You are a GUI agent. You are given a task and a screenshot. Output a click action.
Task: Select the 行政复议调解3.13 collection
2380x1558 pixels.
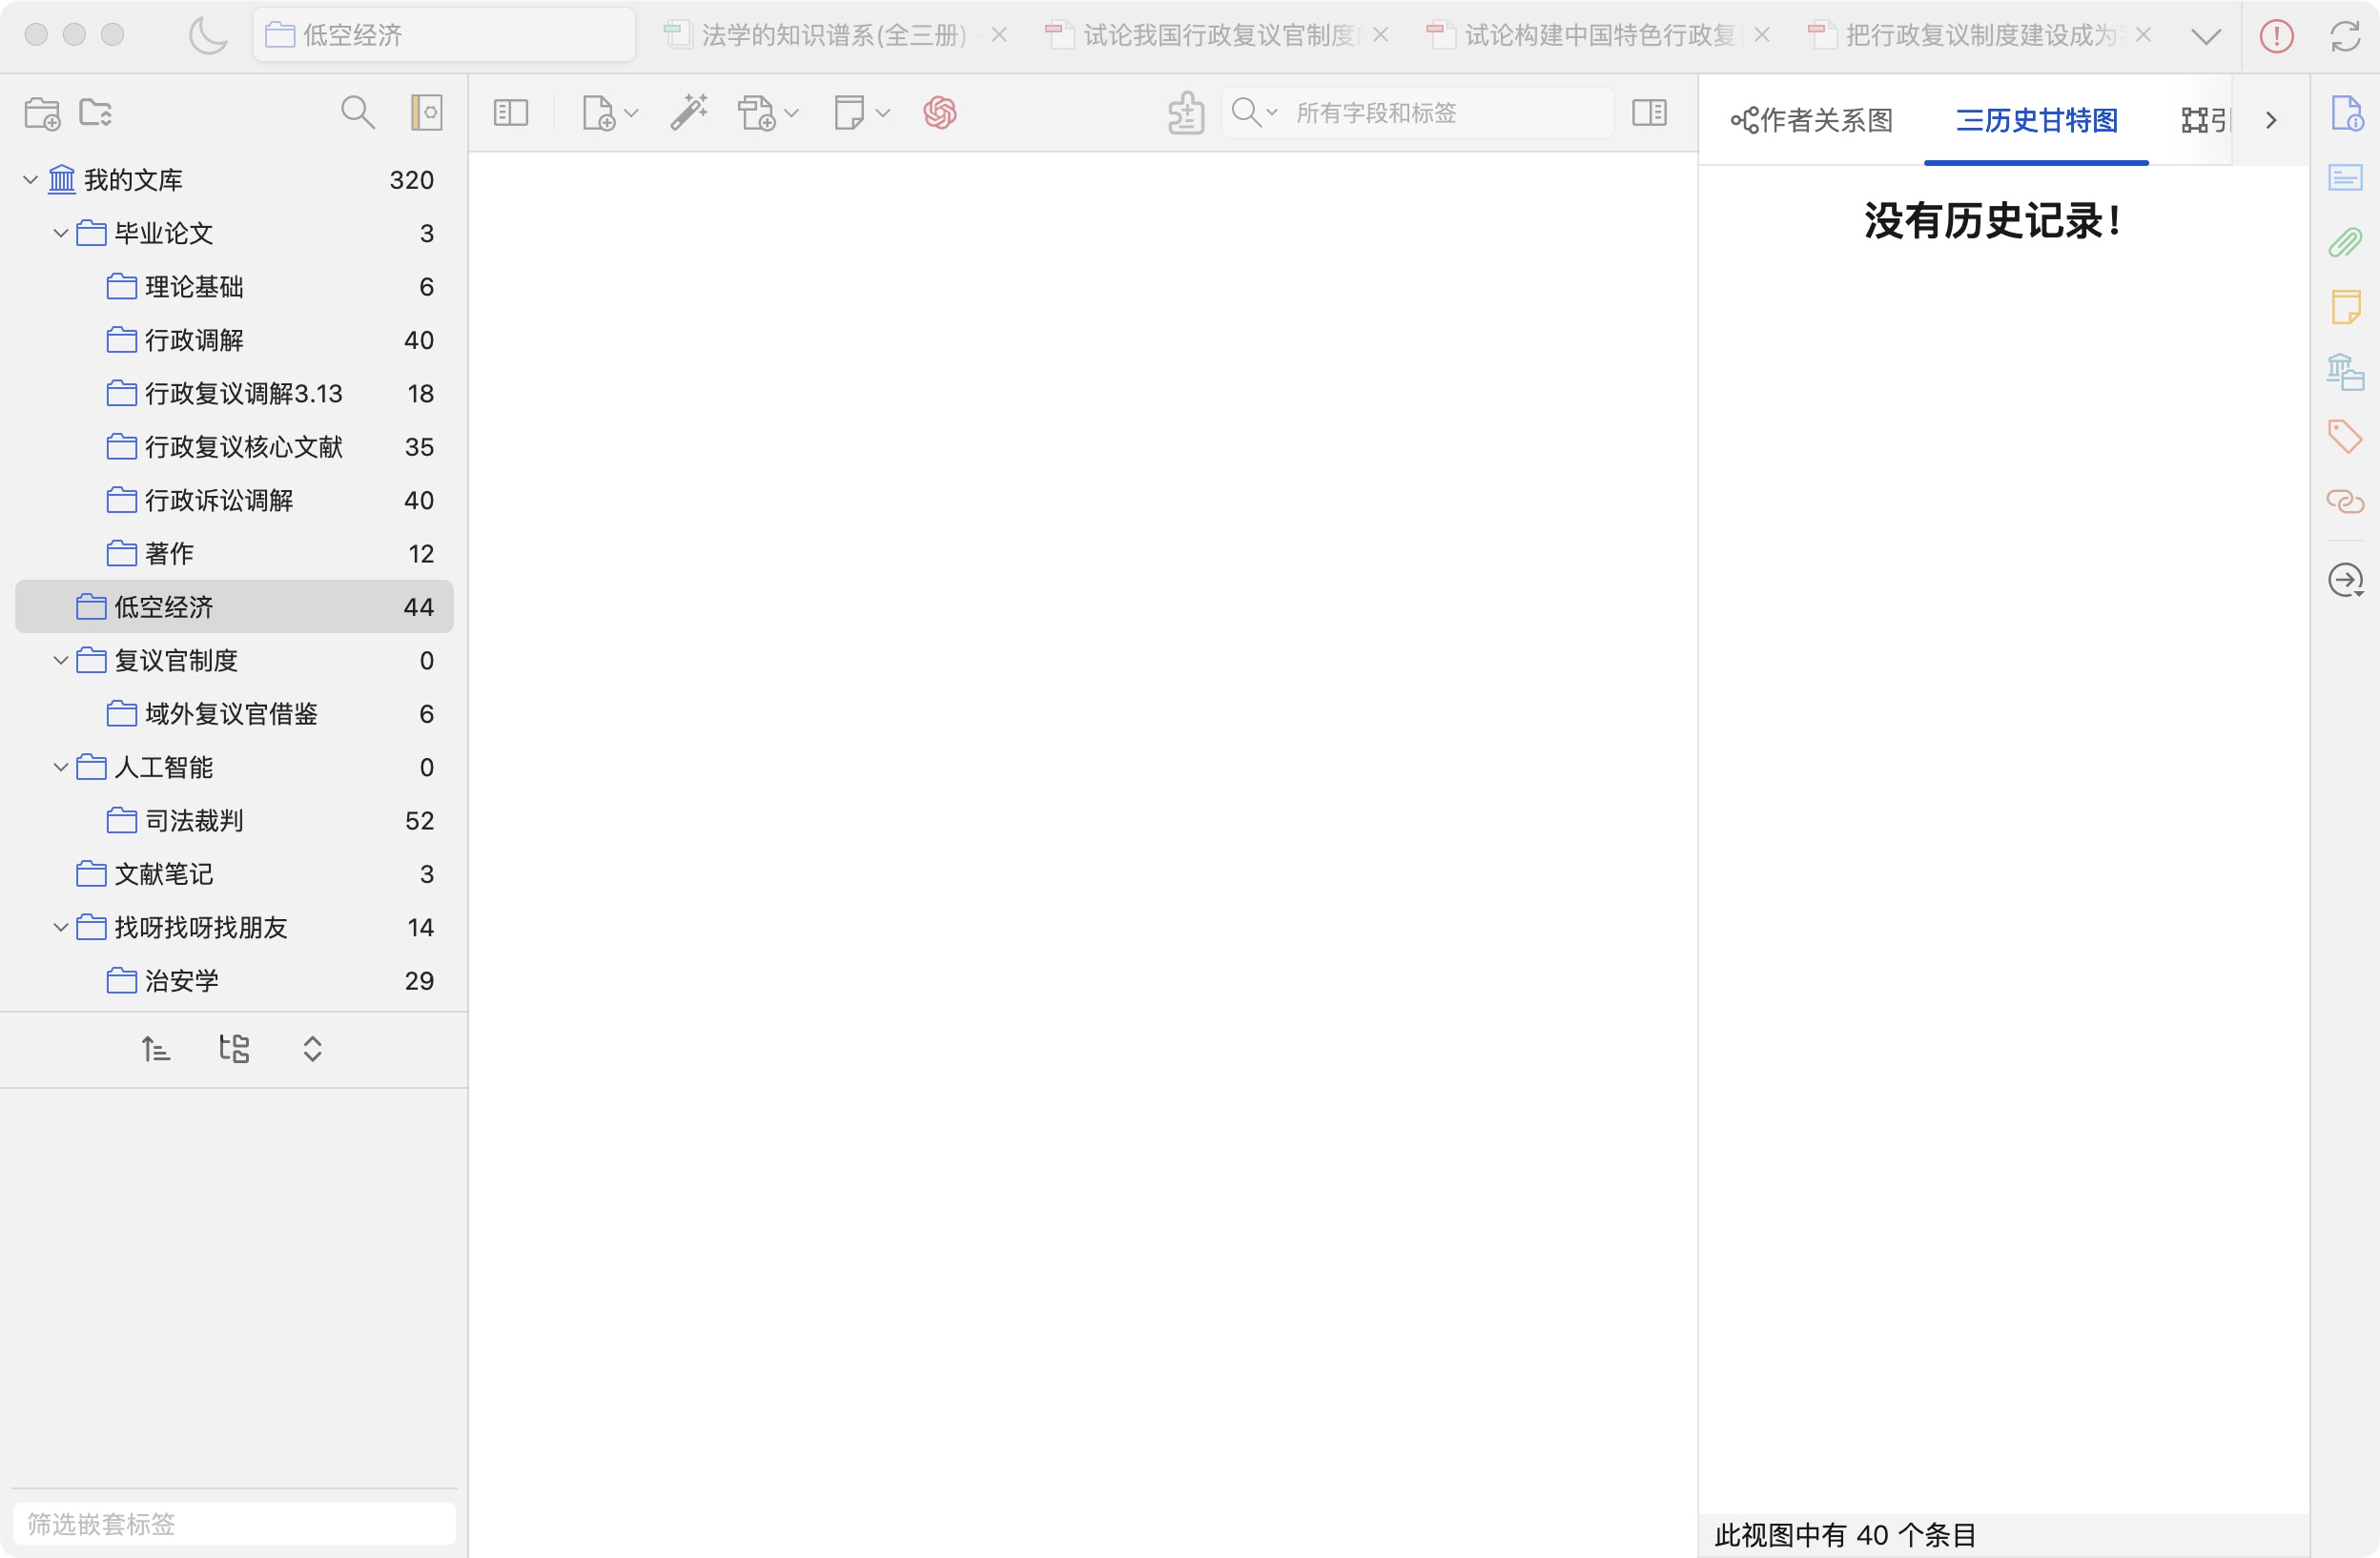coord(234,393)
